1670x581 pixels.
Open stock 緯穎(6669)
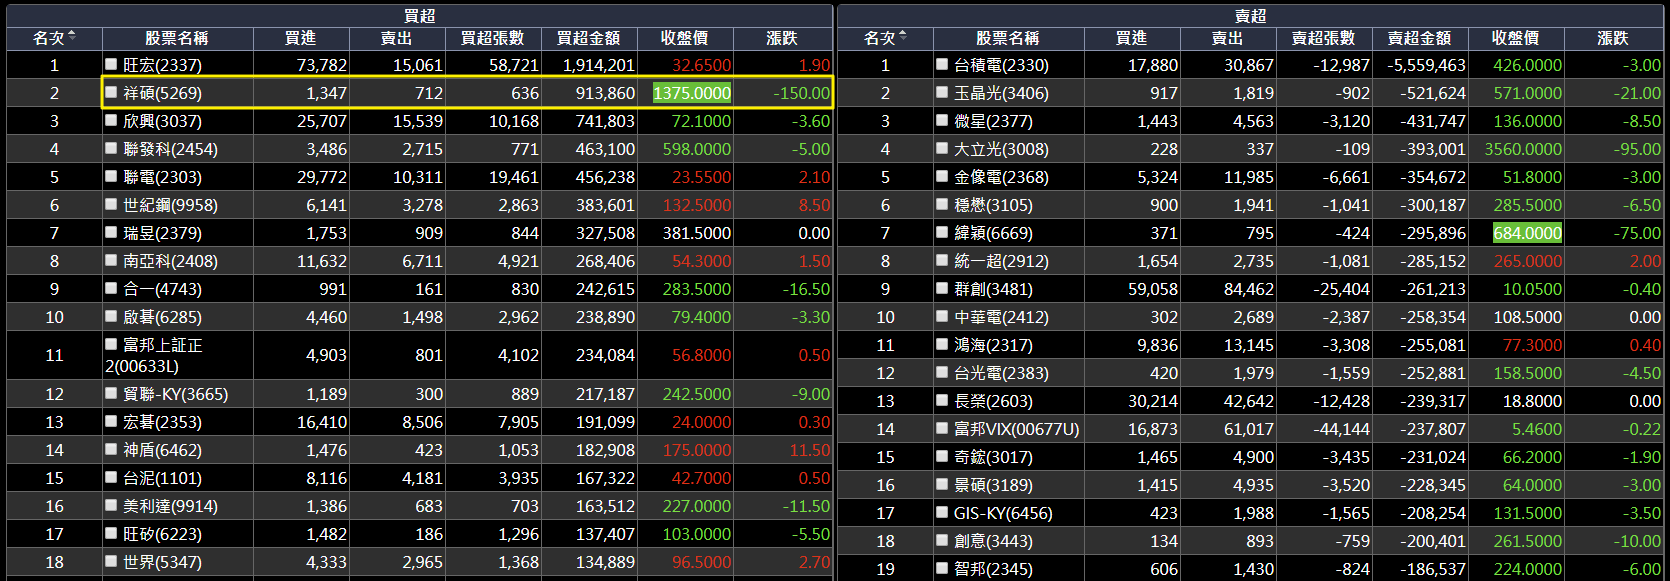coord(993,233)
